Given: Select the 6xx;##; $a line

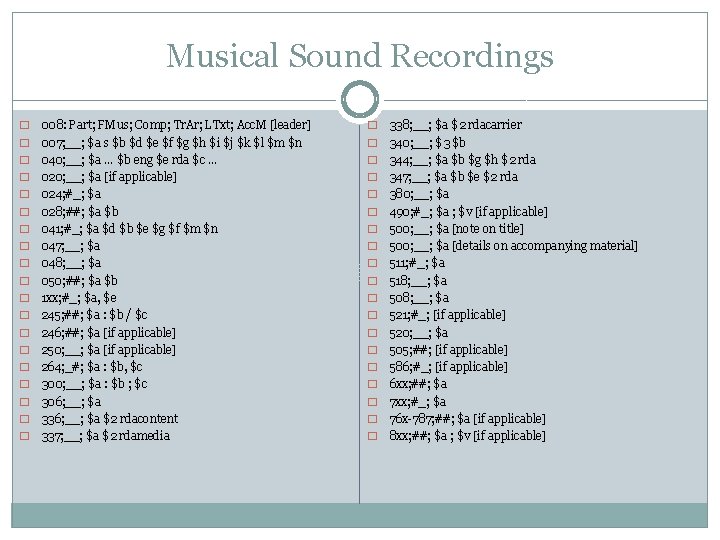Looking at the screenshot, I should [418, 384].
